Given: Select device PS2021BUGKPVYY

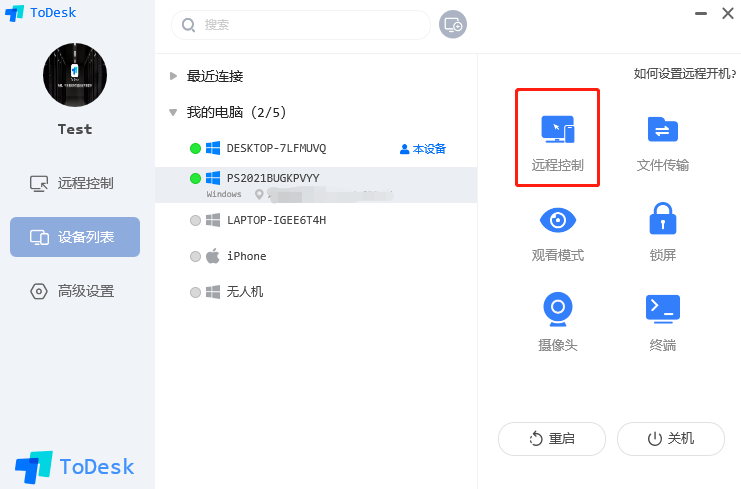Looking at the screenshot, I should point(316,185).
